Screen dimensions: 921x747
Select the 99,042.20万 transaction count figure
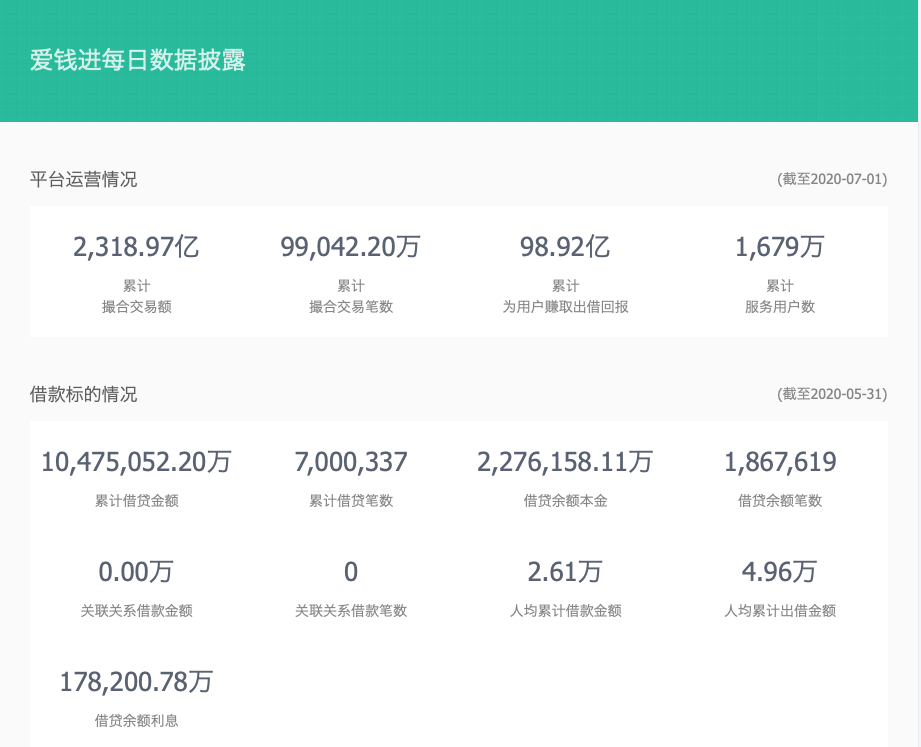[x=351, y=246]
